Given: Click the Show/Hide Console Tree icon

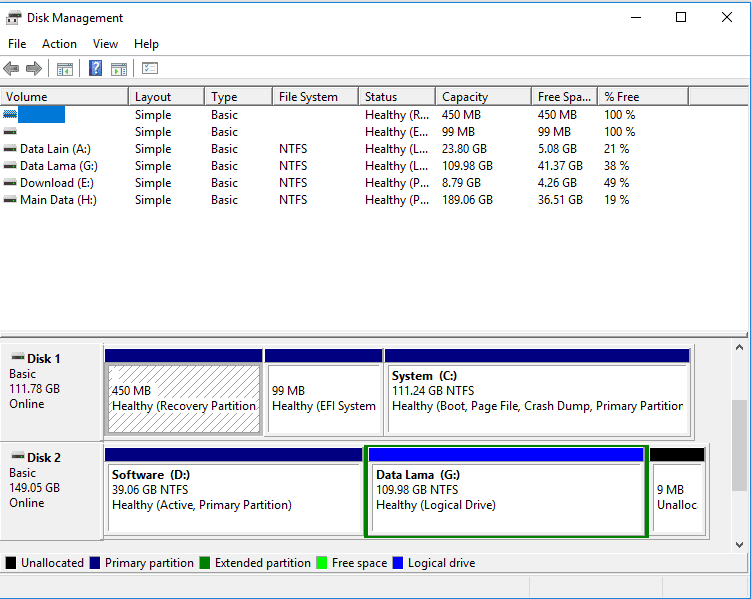Looking at the screenshot, I should click(x=65, y=69).
